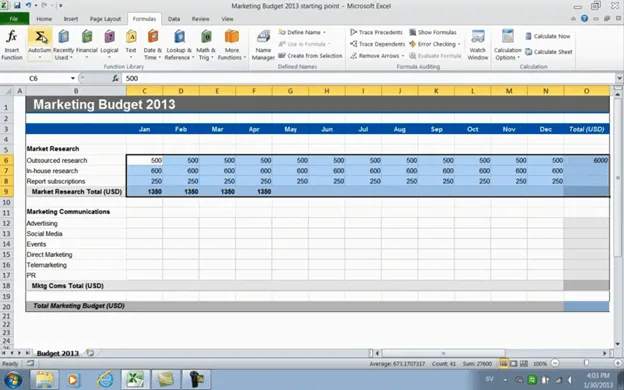Switch to the Insert tab
The height and width of the screenshot is (390, 624).
71,19
